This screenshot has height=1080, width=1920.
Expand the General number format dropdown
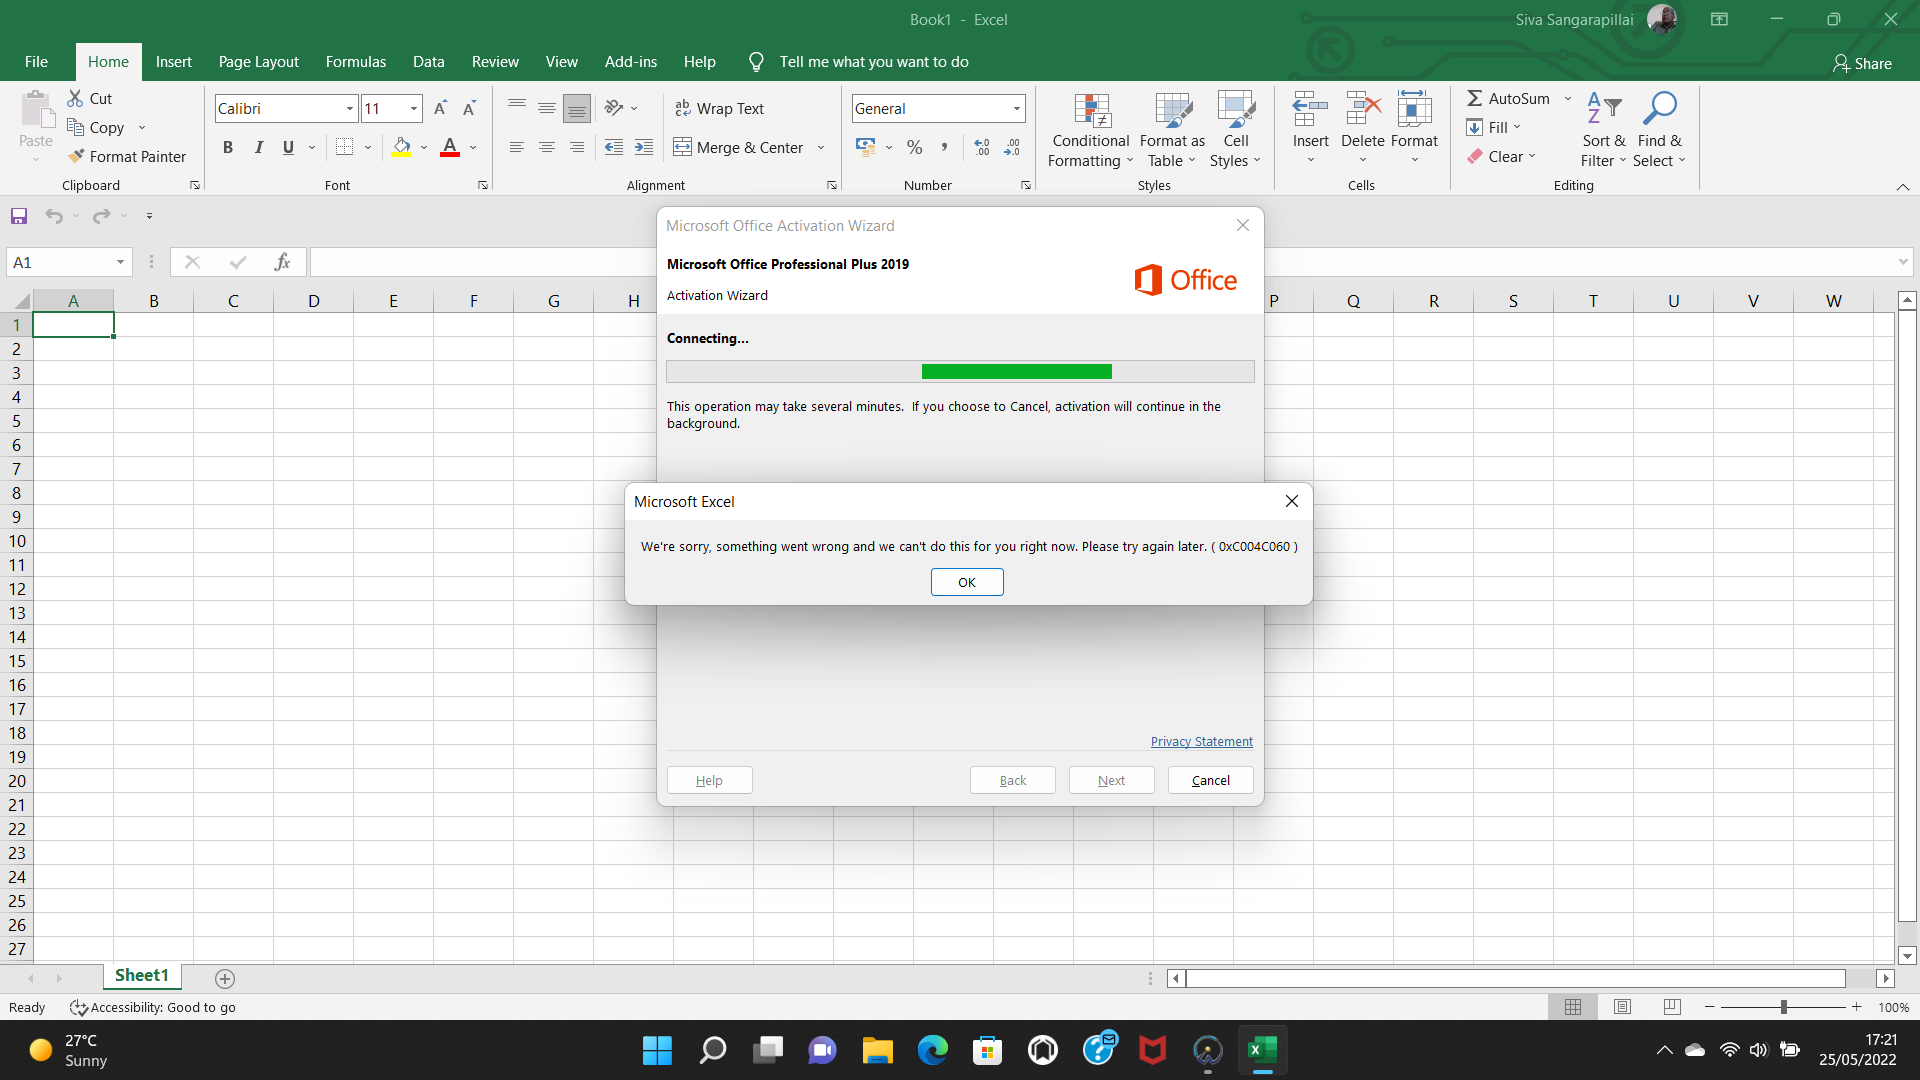click(1016, 108)
